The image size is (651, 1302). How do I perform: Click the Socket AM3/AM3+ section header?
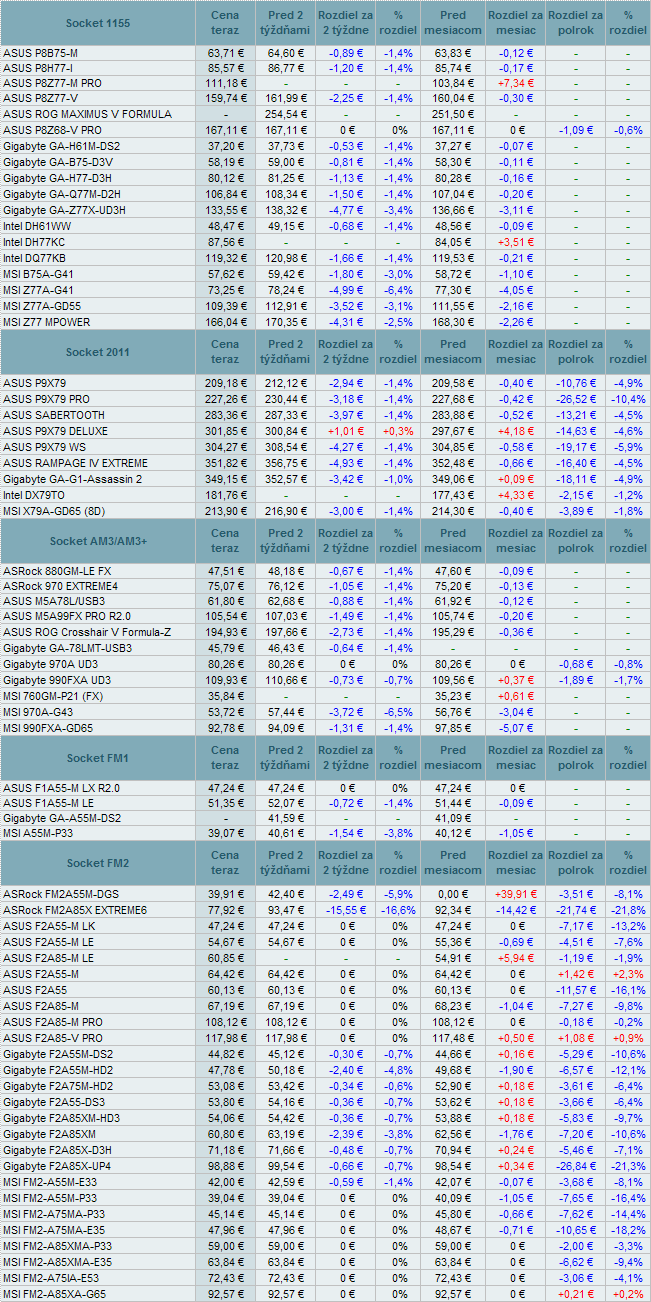[98, 541]
